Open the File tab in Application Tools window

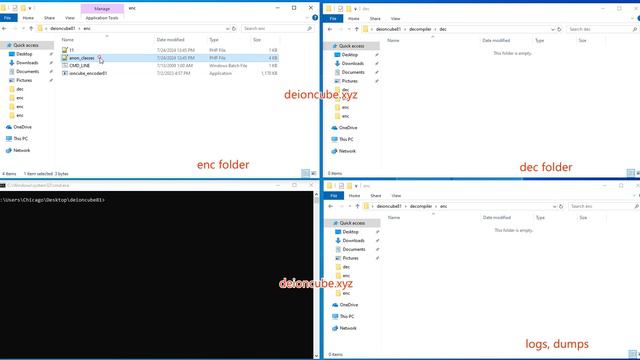click(8, 18)
